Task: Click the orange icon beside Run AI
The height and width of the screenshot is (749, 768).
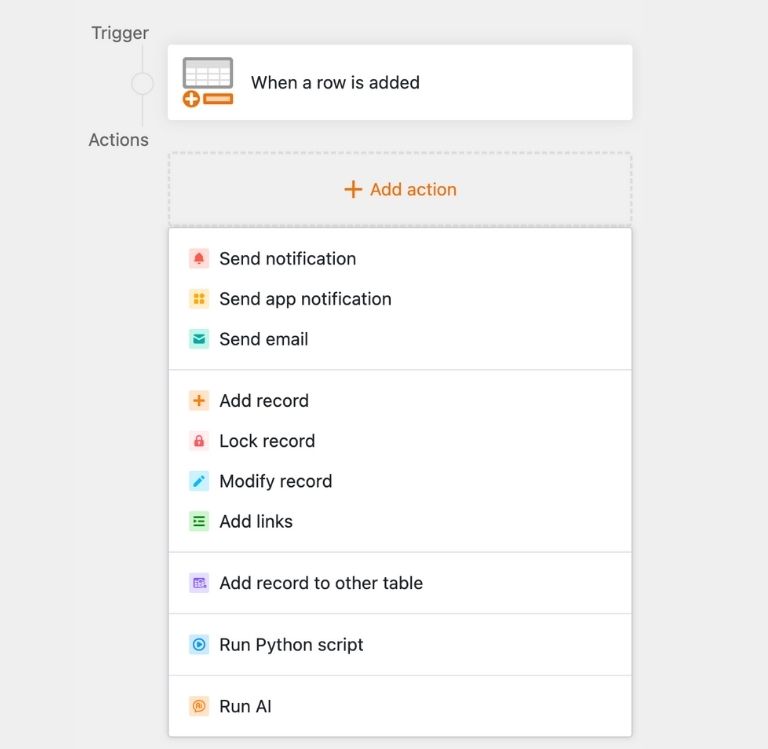Action: [199, 706]
